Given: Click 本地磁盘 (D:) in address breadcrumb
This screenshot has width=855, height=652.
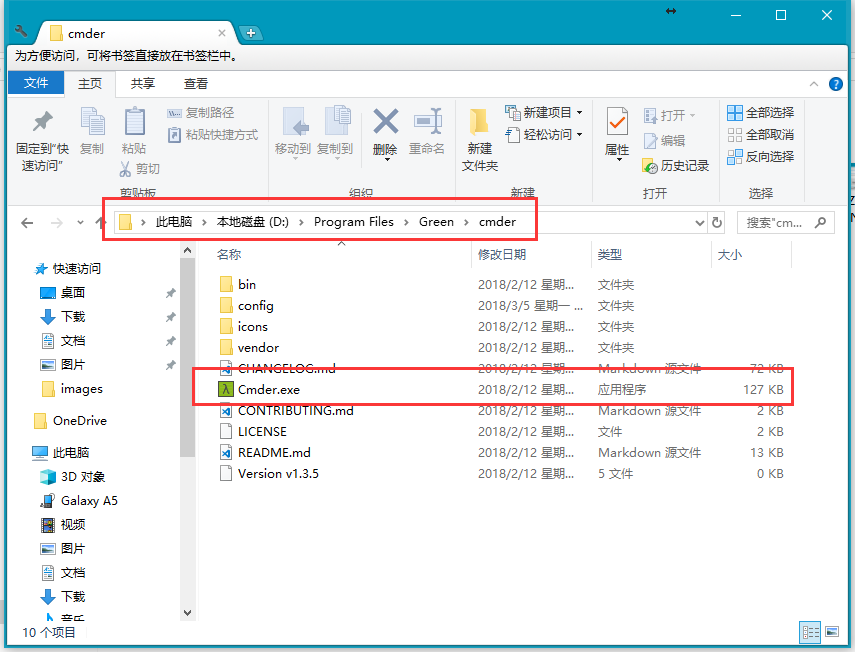Looking at the screenshot, I should point(252,222).
